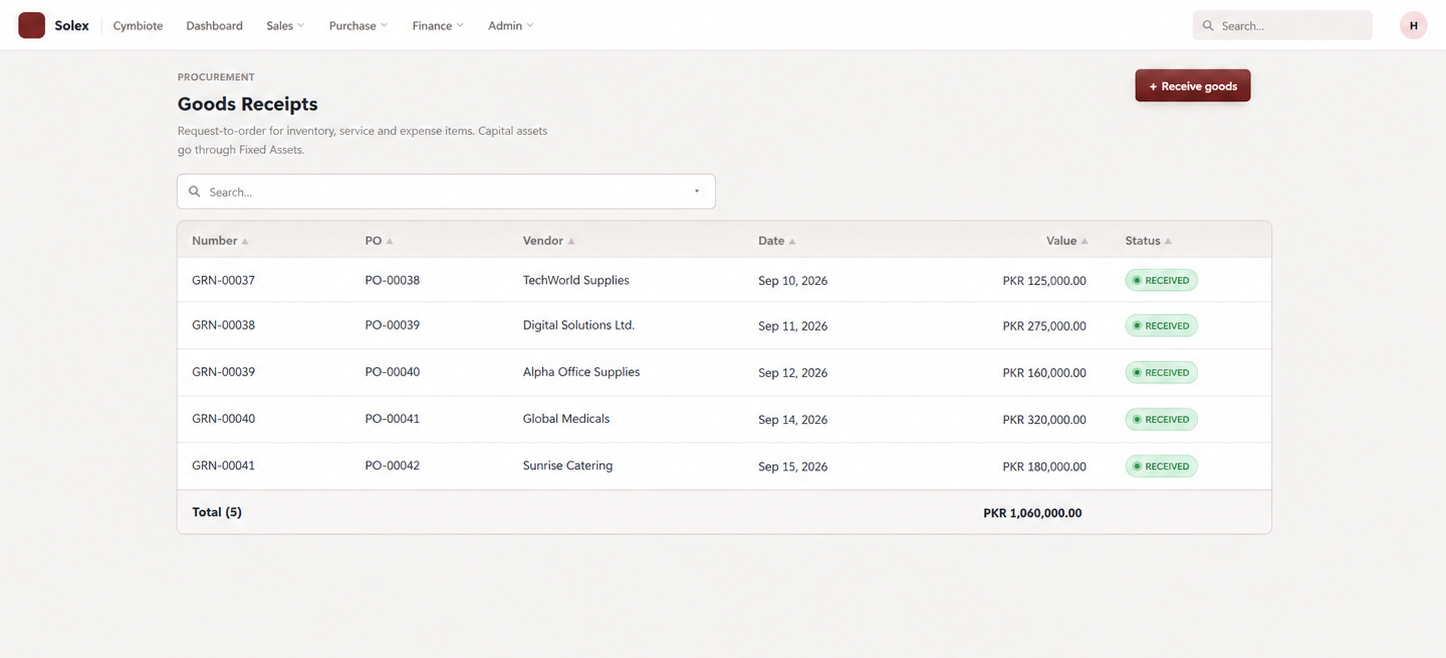Click the Solex logo icon
This screenshot has width=1446, height=658.
click(x=32, y=26)
